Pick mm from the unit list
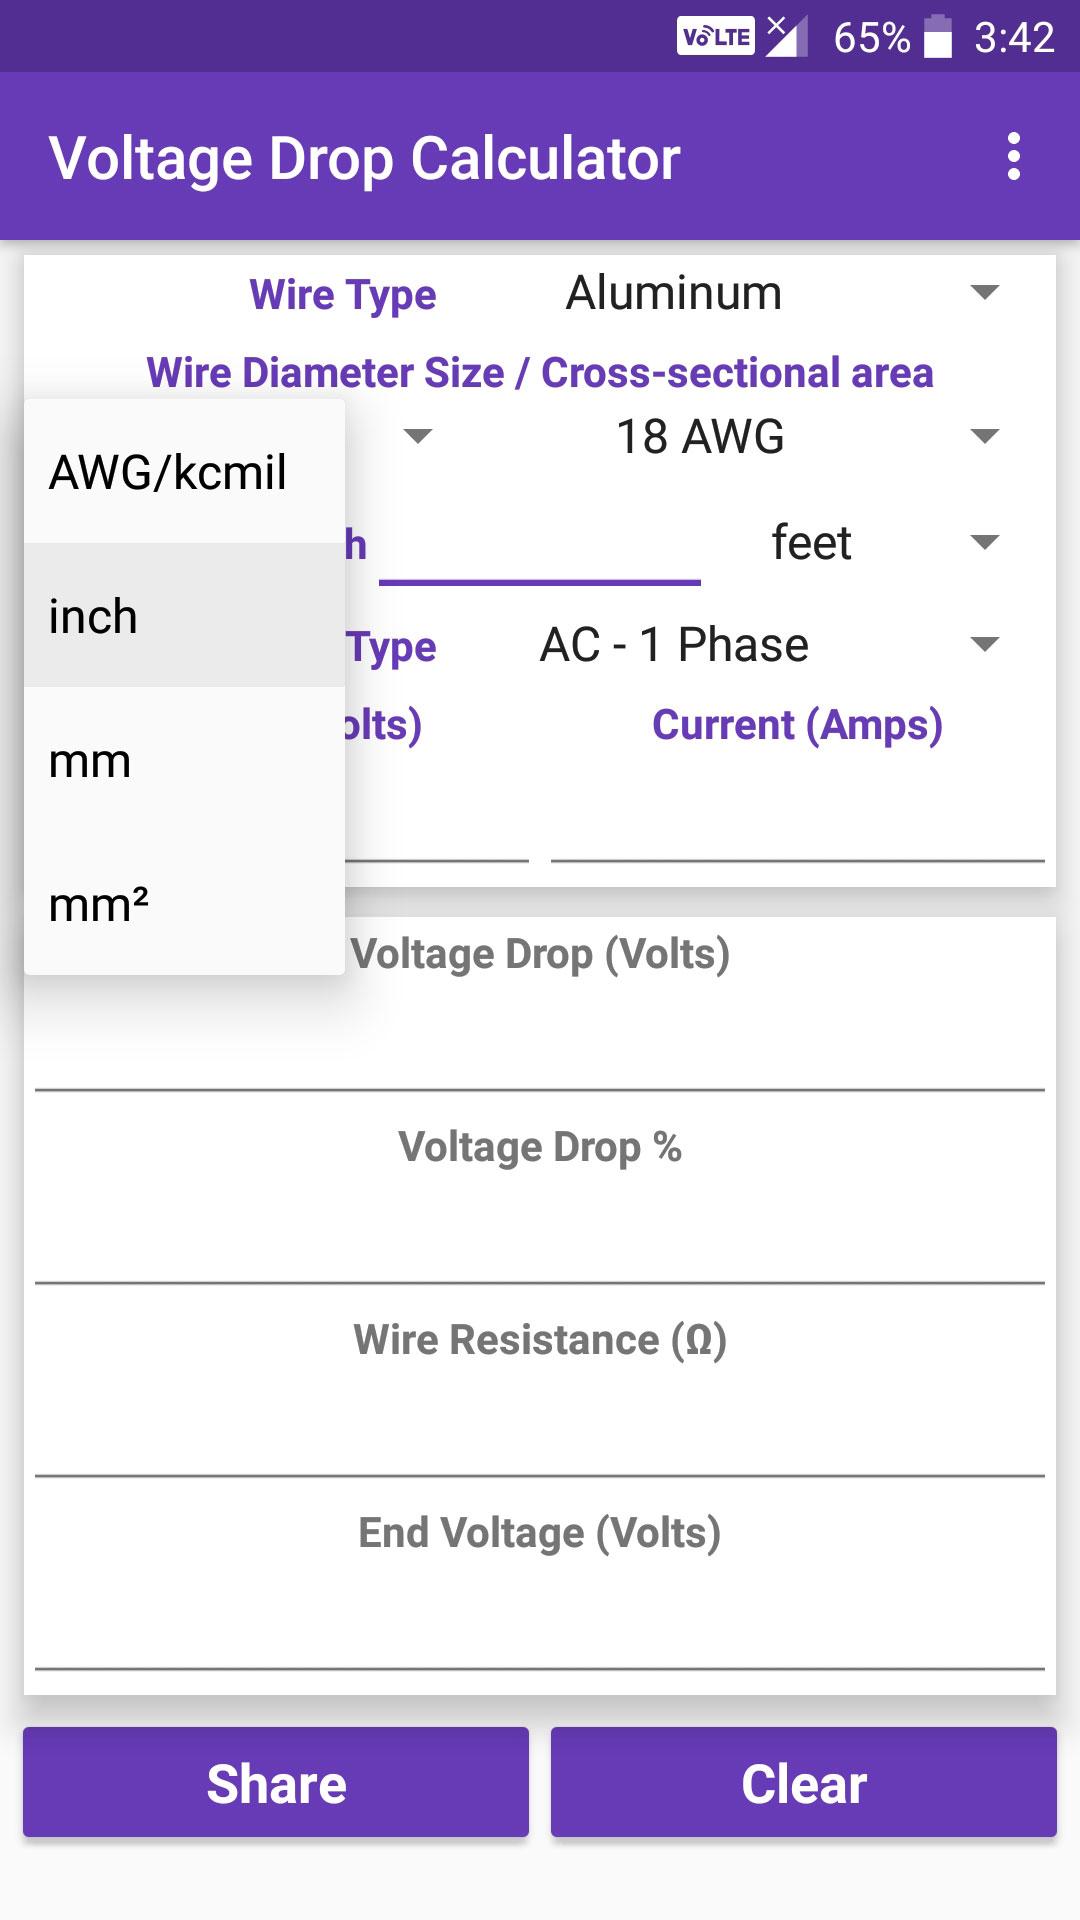 tap(185, 760)
